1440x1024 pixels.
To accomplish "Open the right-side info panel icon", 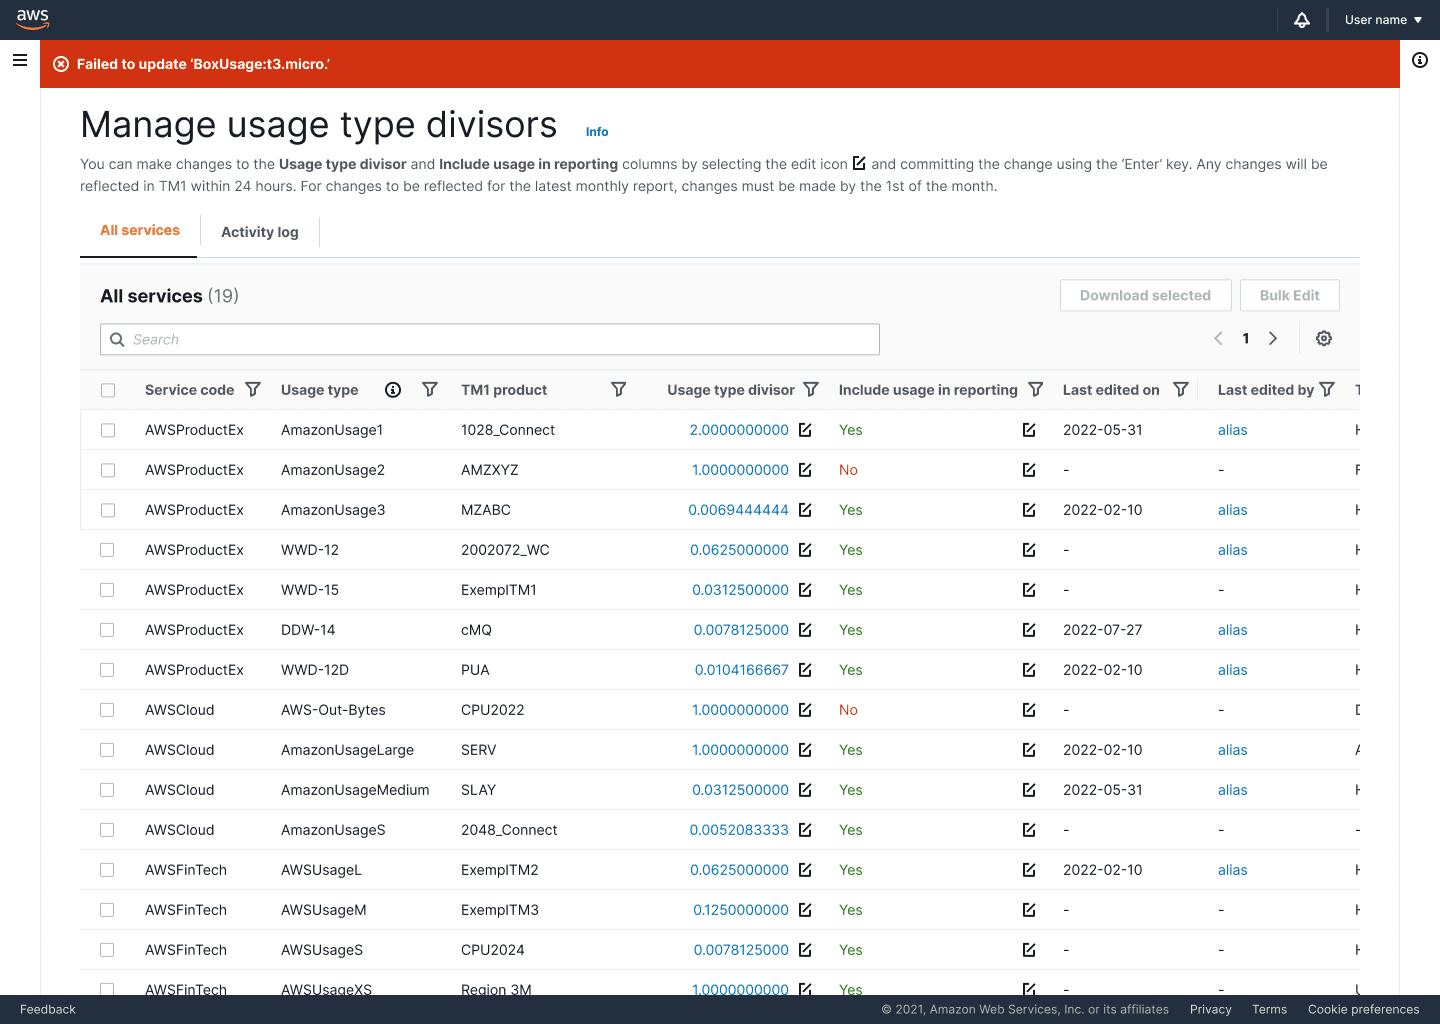I will click(x=1420, y=60).
